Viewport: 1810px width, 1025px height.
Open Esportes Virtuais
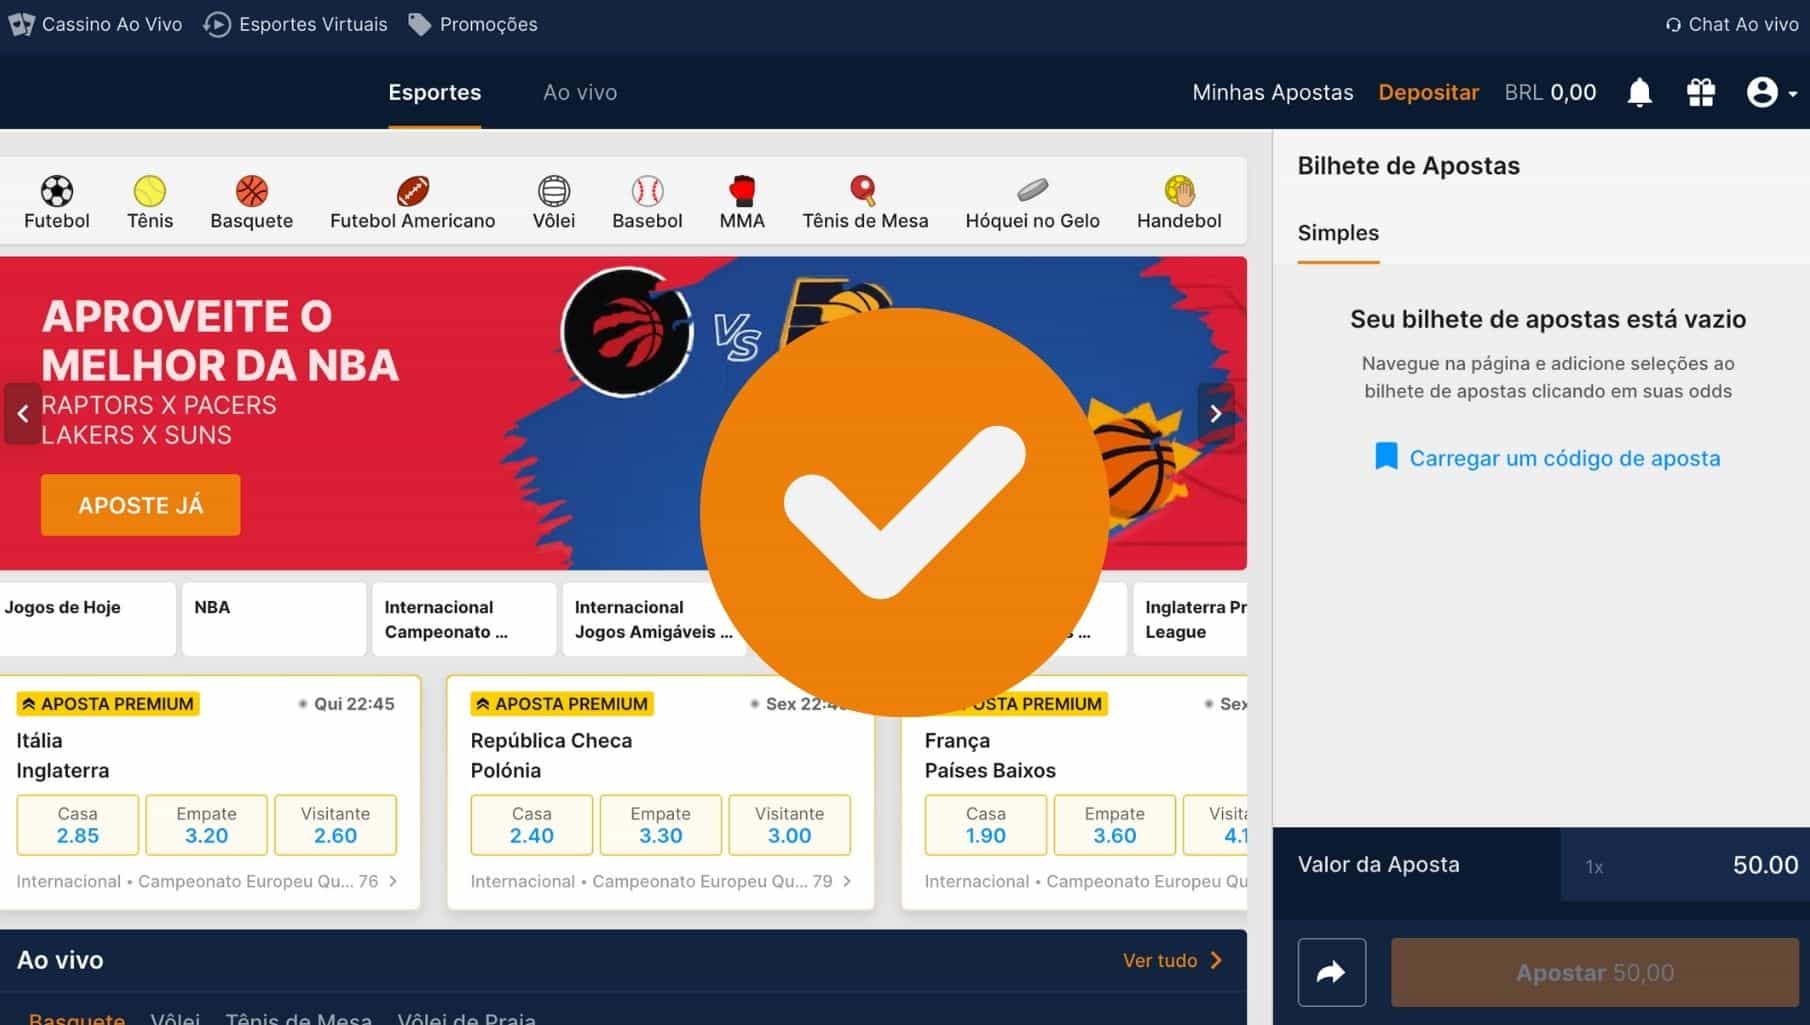[x=295, y=24]
